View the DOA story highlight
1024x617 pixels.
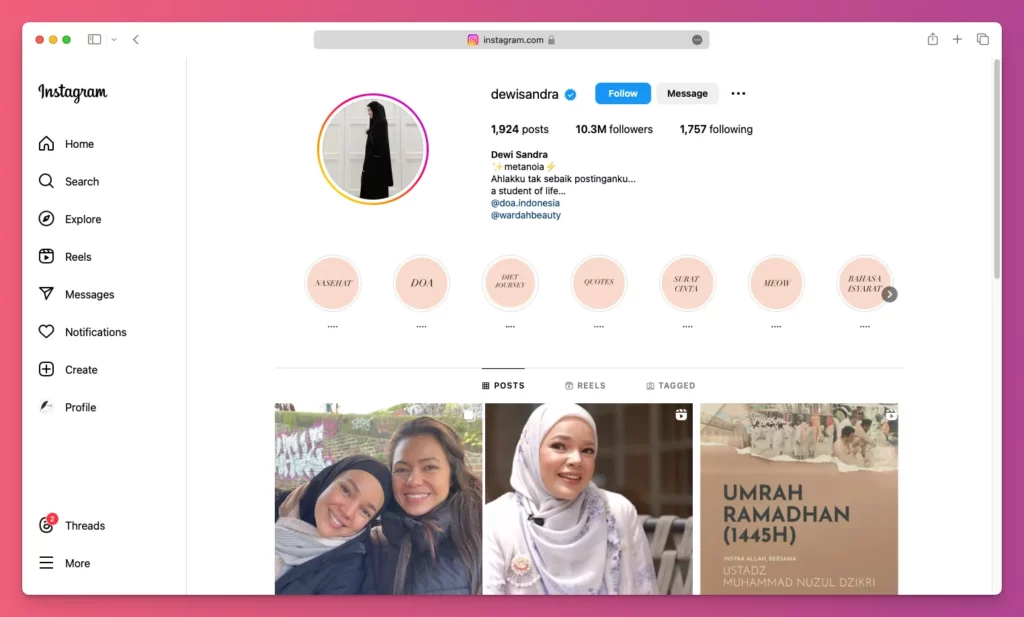tap(421, 283)
